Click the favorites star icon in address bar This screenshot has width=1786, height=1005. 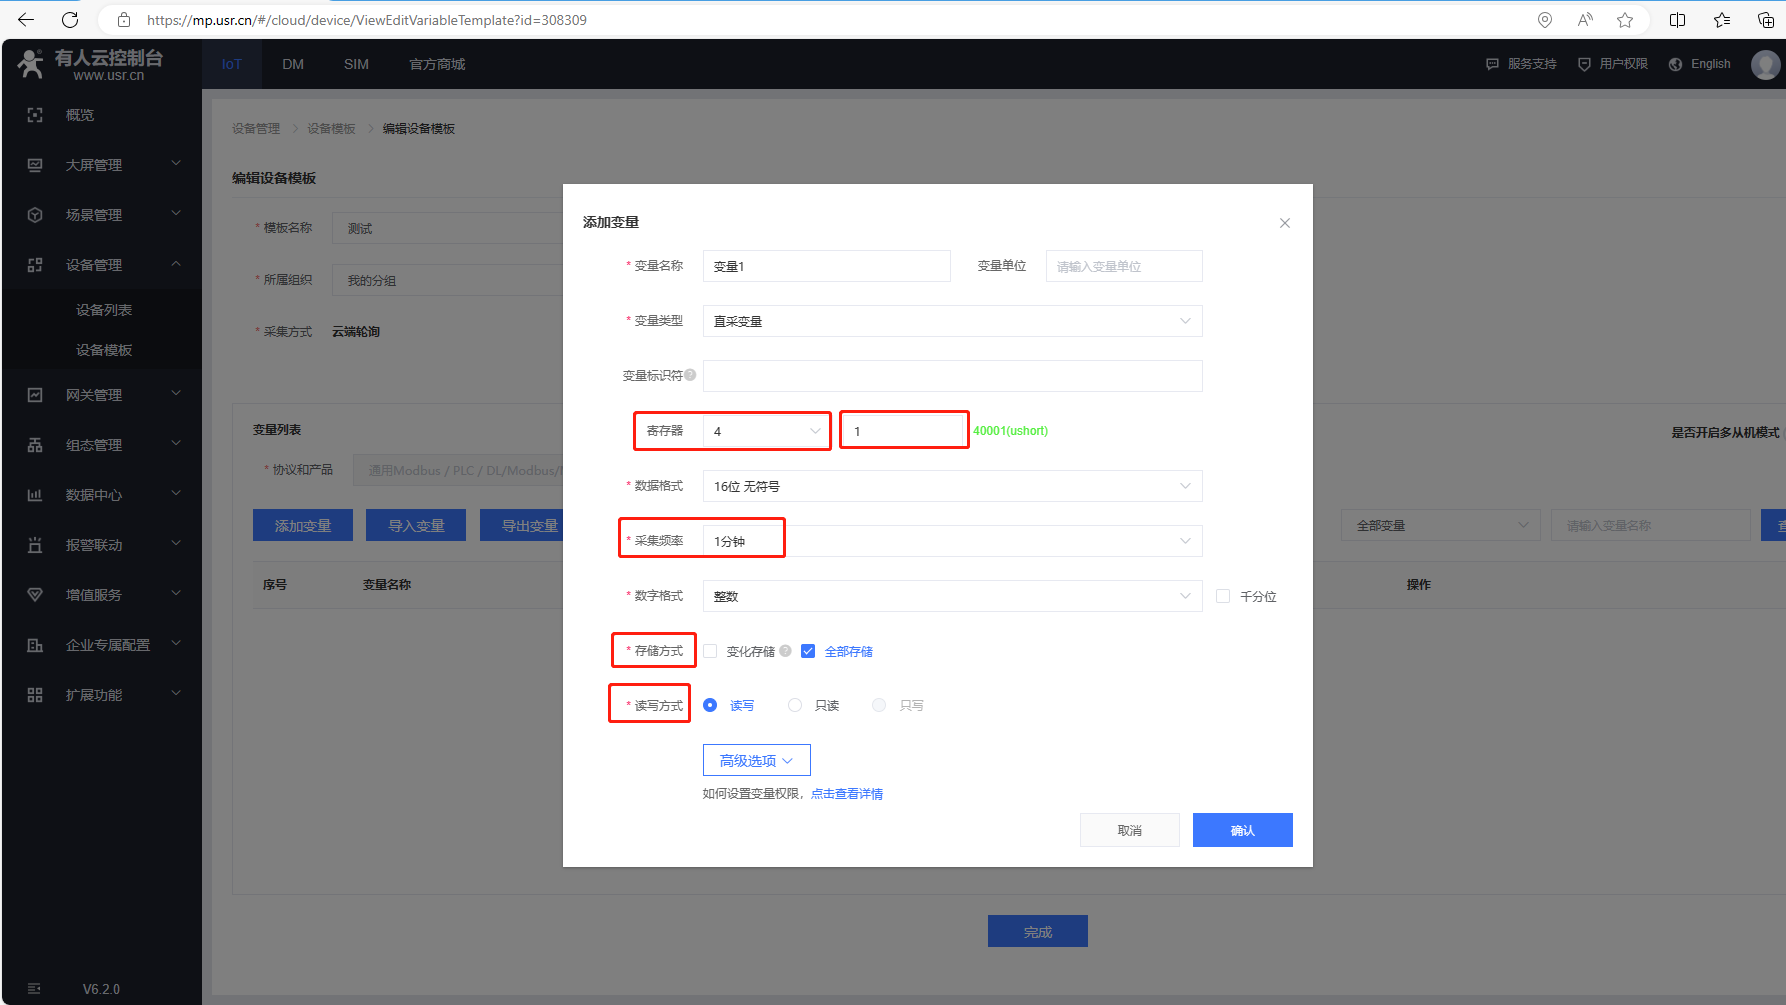1625,20
